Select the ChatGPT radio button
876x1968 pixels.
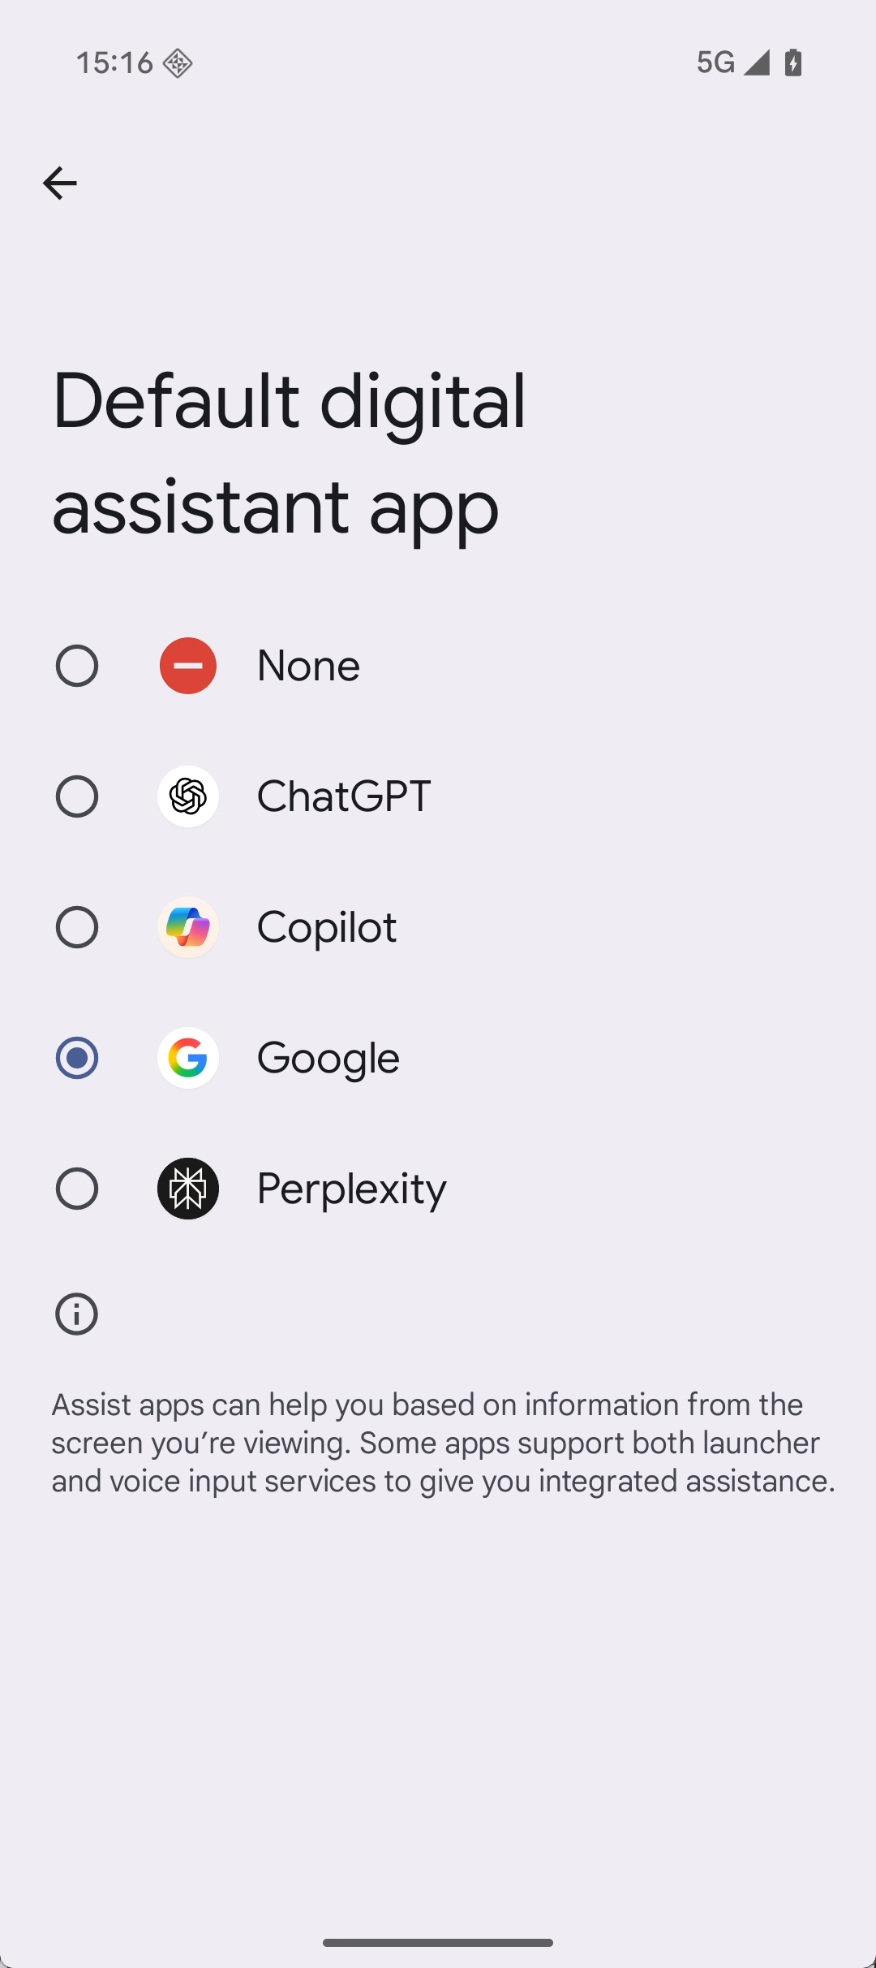pos(77,797)
